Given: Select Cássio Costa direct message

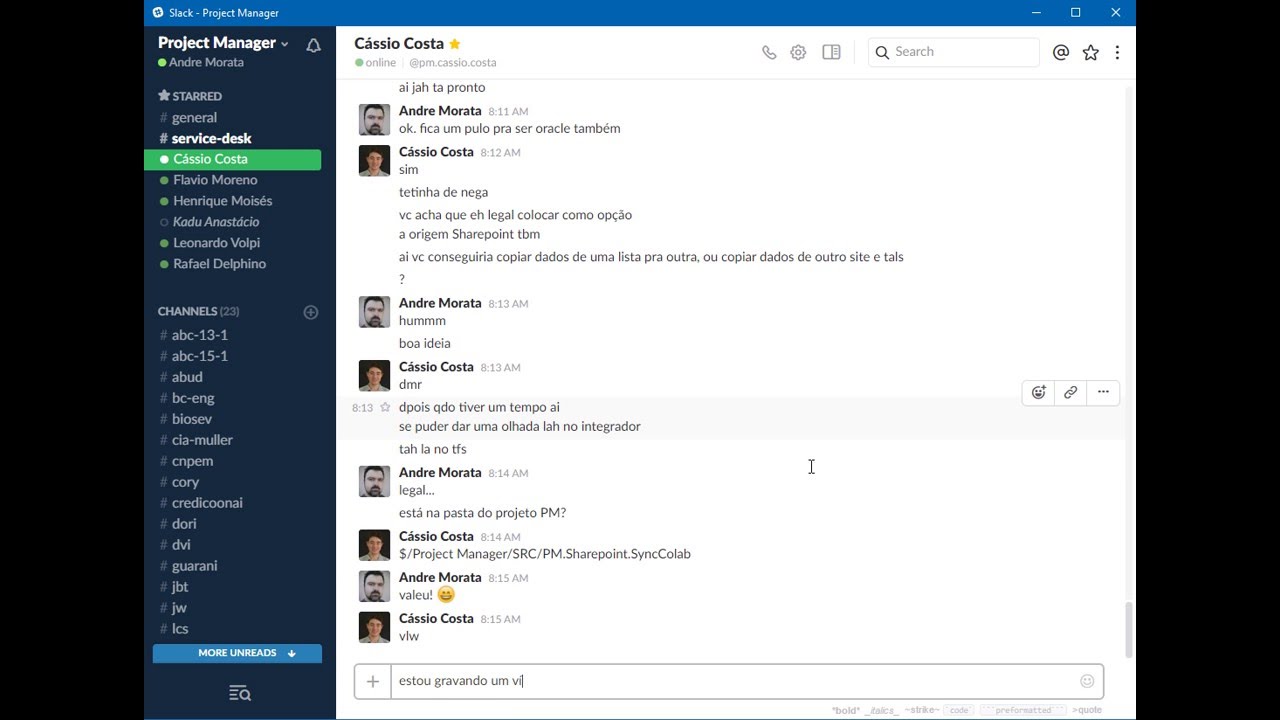Looking at the screenshot, I should point(233,159).
